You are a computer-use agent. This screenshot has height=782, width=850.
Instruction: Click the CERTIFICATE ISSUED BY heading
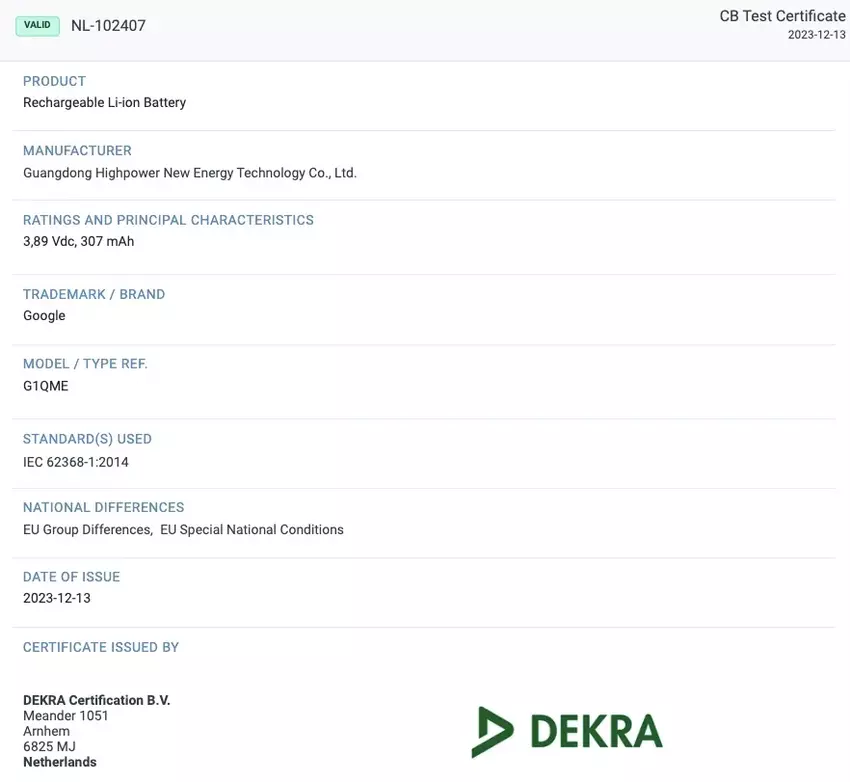(x=101, y=647)
